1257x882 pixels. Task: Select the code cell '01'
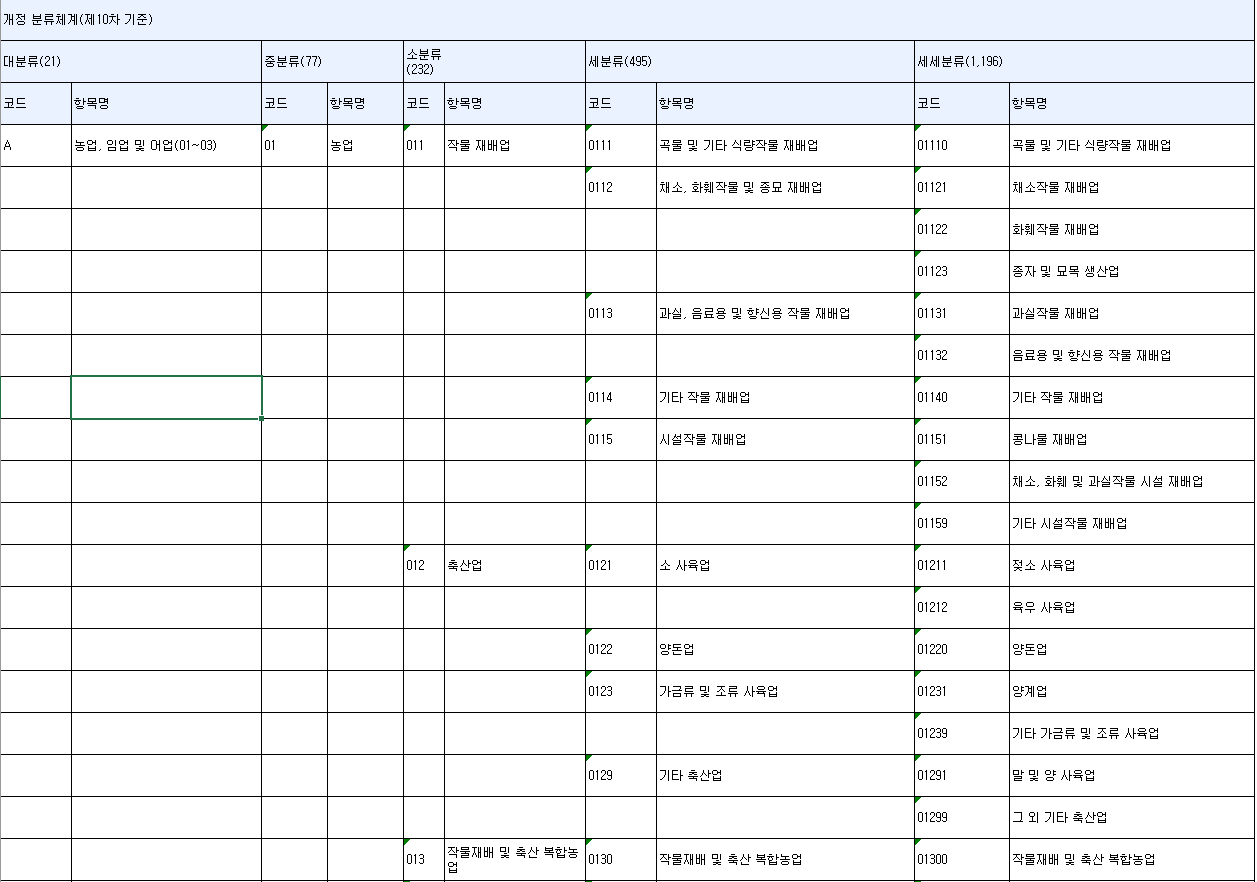(295, 145)
